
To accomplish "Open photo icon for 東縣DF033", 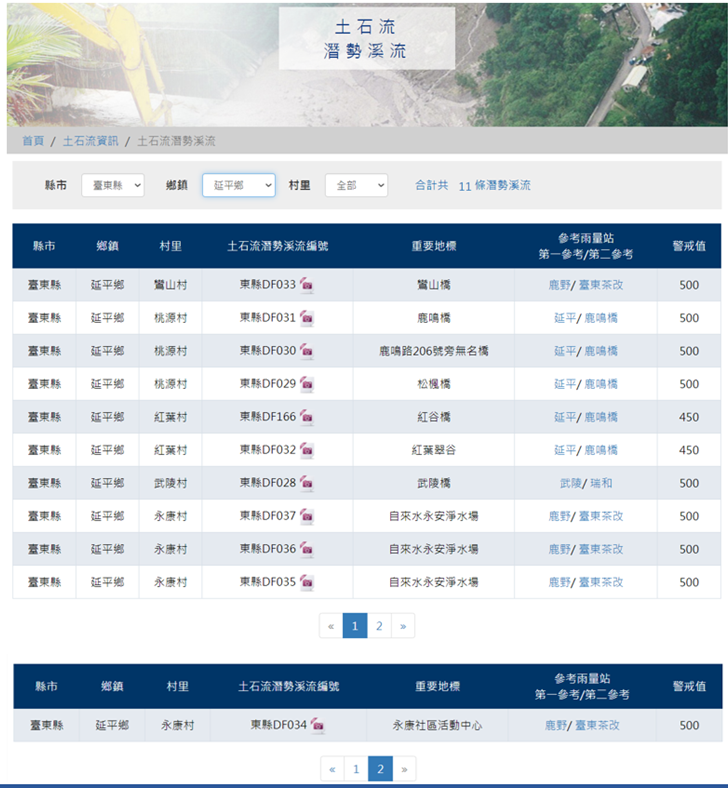I will click(307, 285).
